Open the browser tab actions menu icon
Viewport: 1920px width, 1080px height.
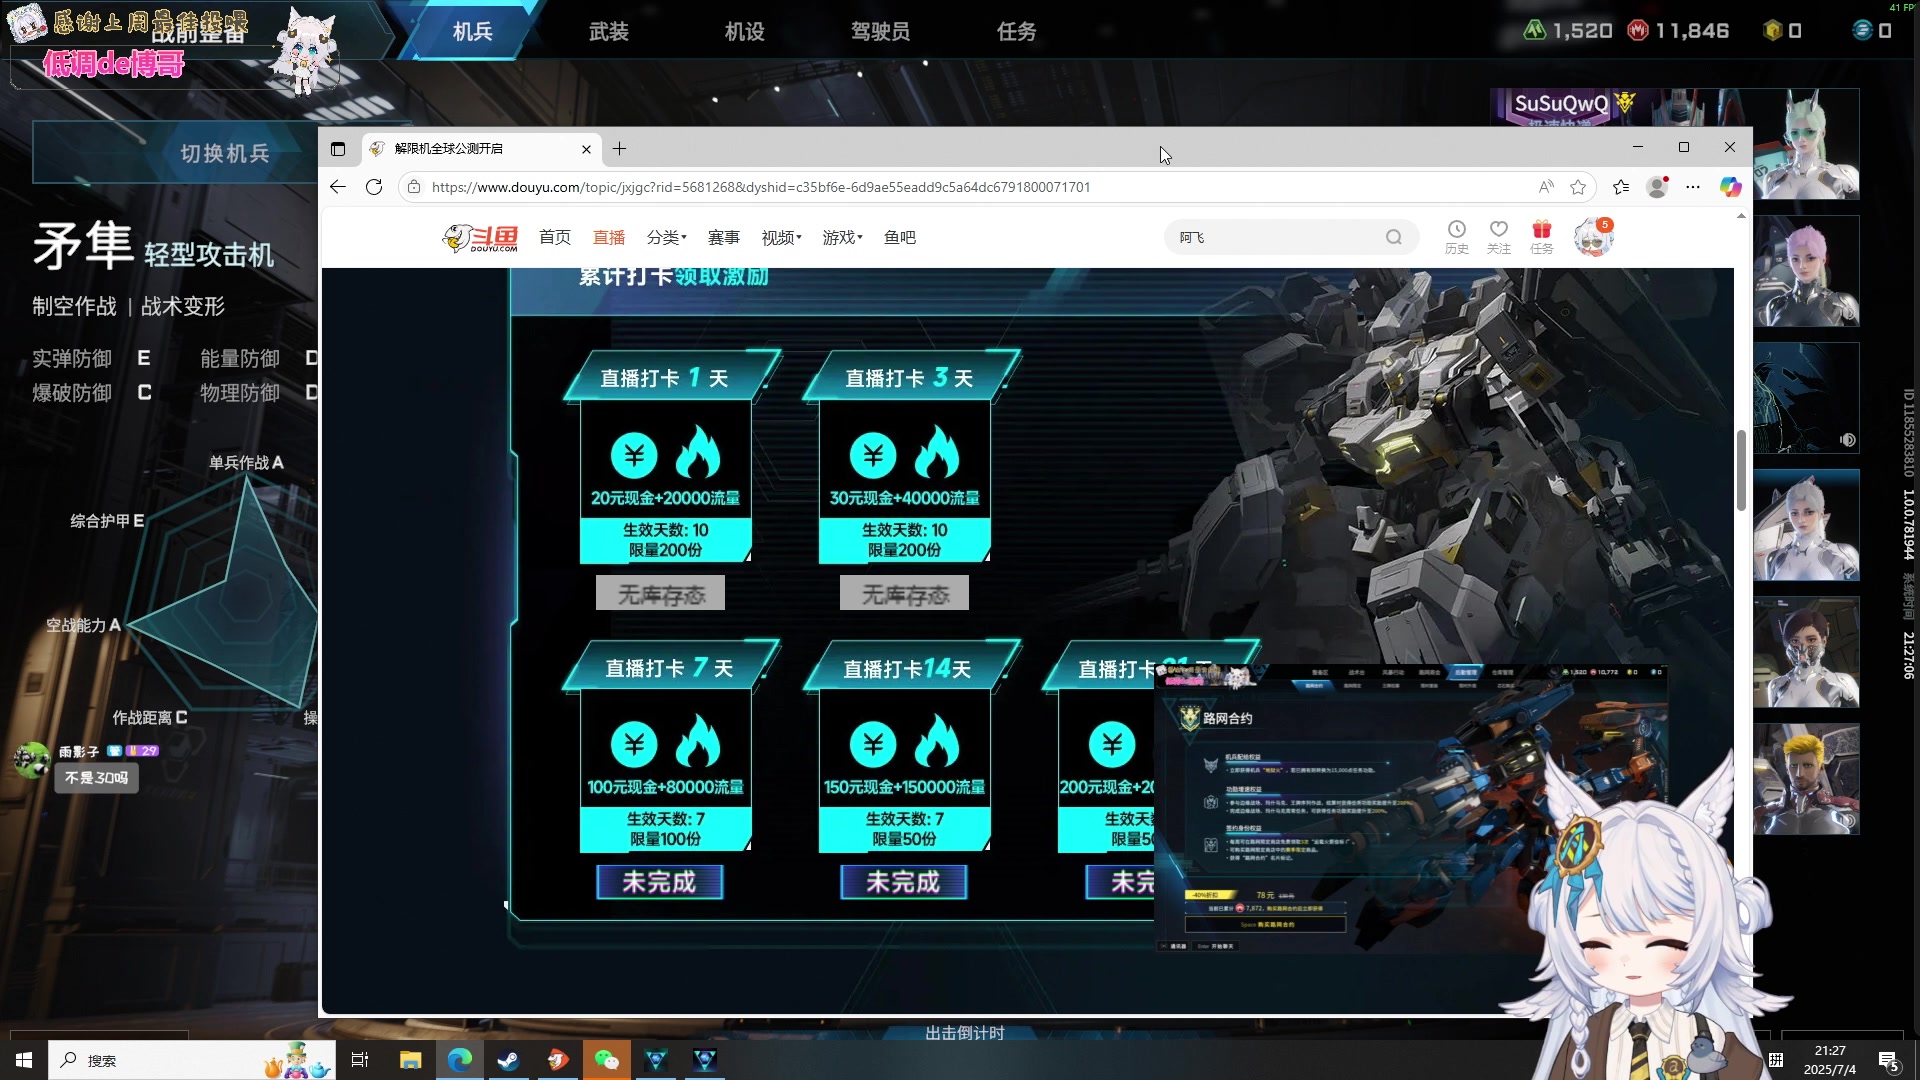coord(338,149)
